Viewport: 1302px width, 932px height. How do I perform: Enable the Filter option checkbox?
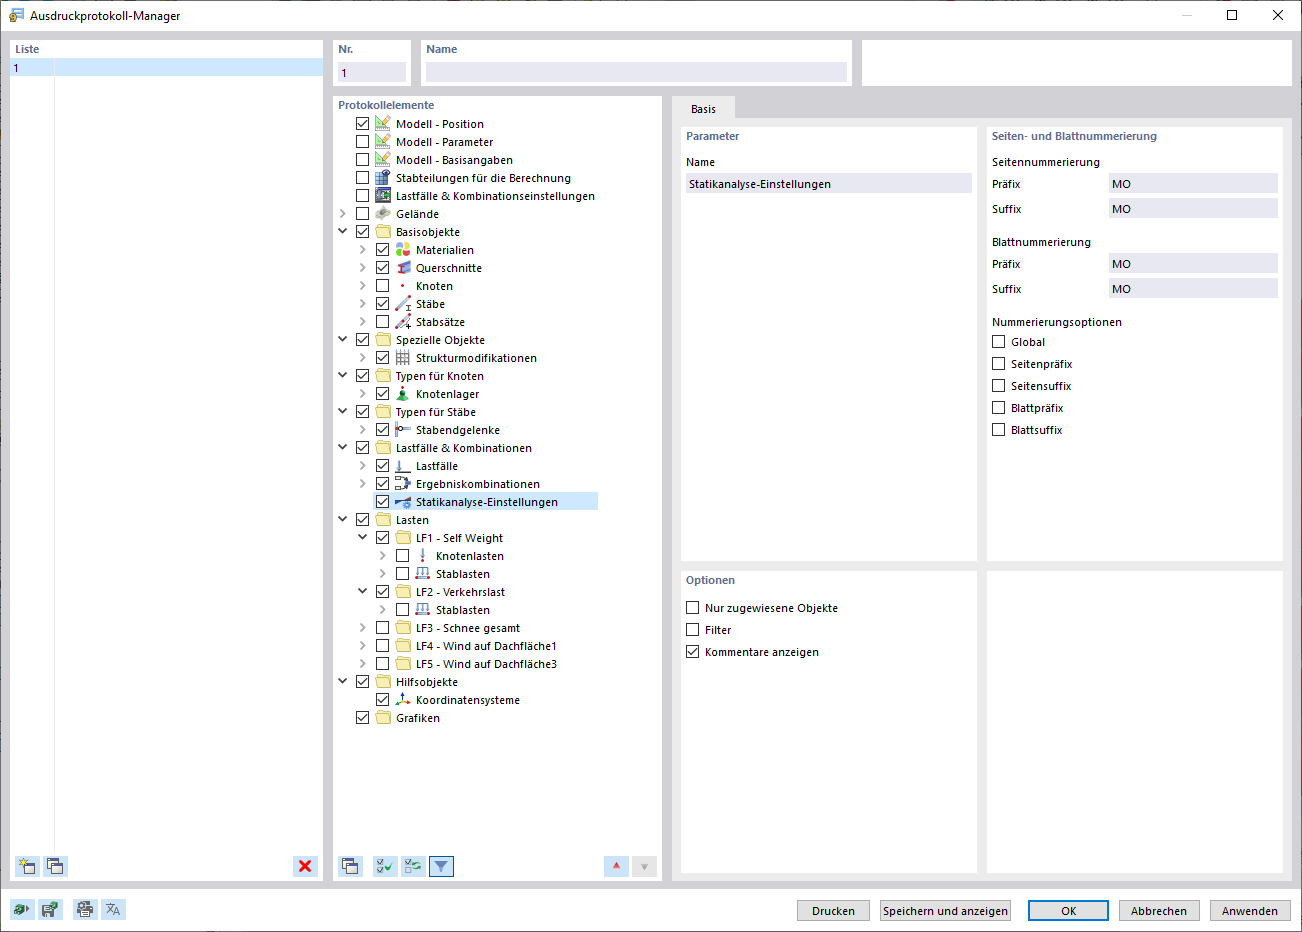692,630
